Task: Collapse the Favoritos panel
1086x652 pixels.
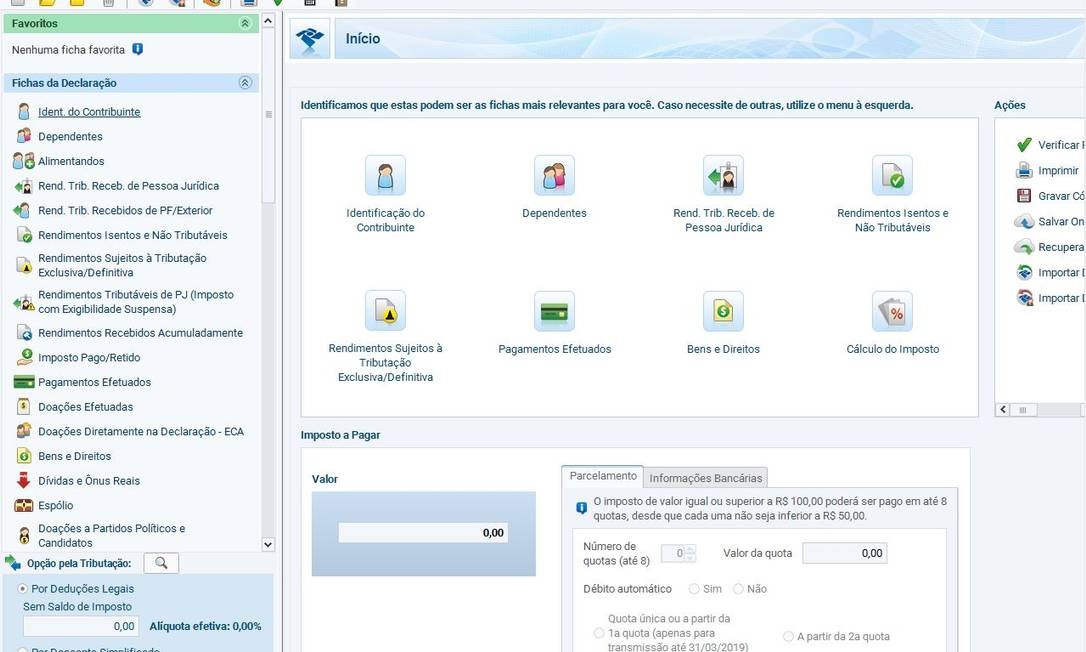Action: pos(245,23)
